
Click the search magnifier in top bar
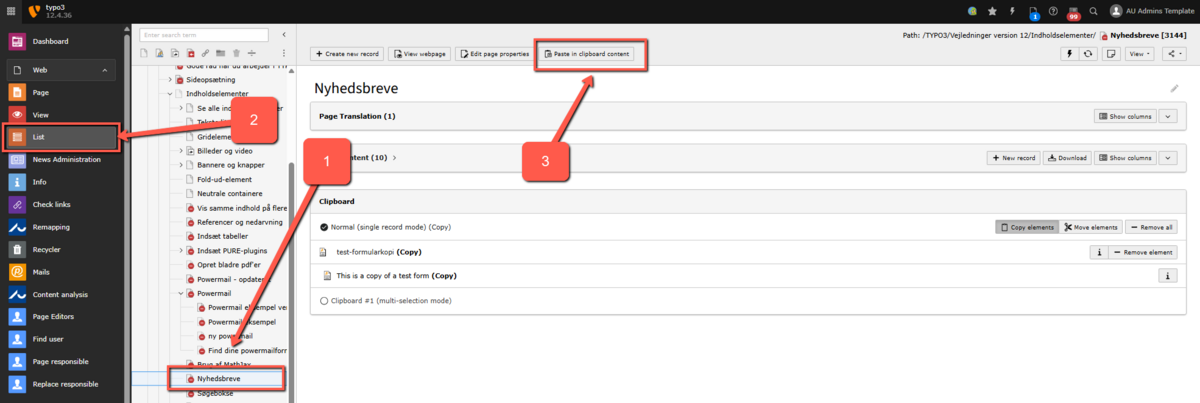pyautogui.click(x=1094, y=11)
